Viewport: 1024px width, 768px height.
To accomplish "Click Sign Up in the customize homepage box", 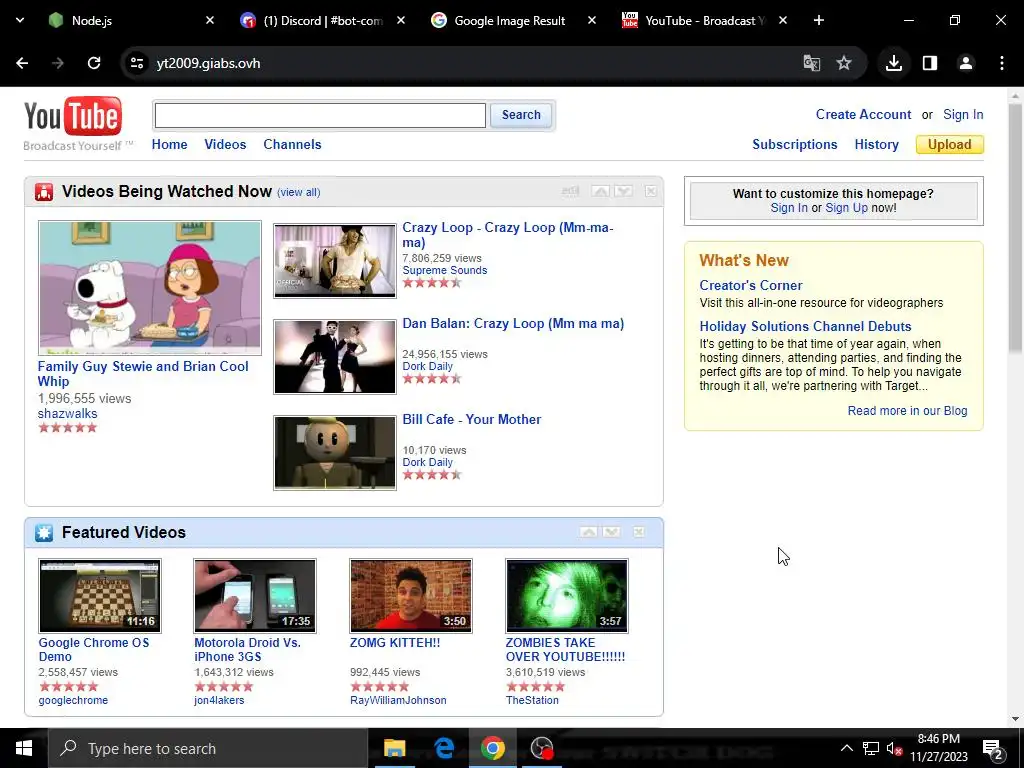I will pyautogui.click(x=846, y=208).
